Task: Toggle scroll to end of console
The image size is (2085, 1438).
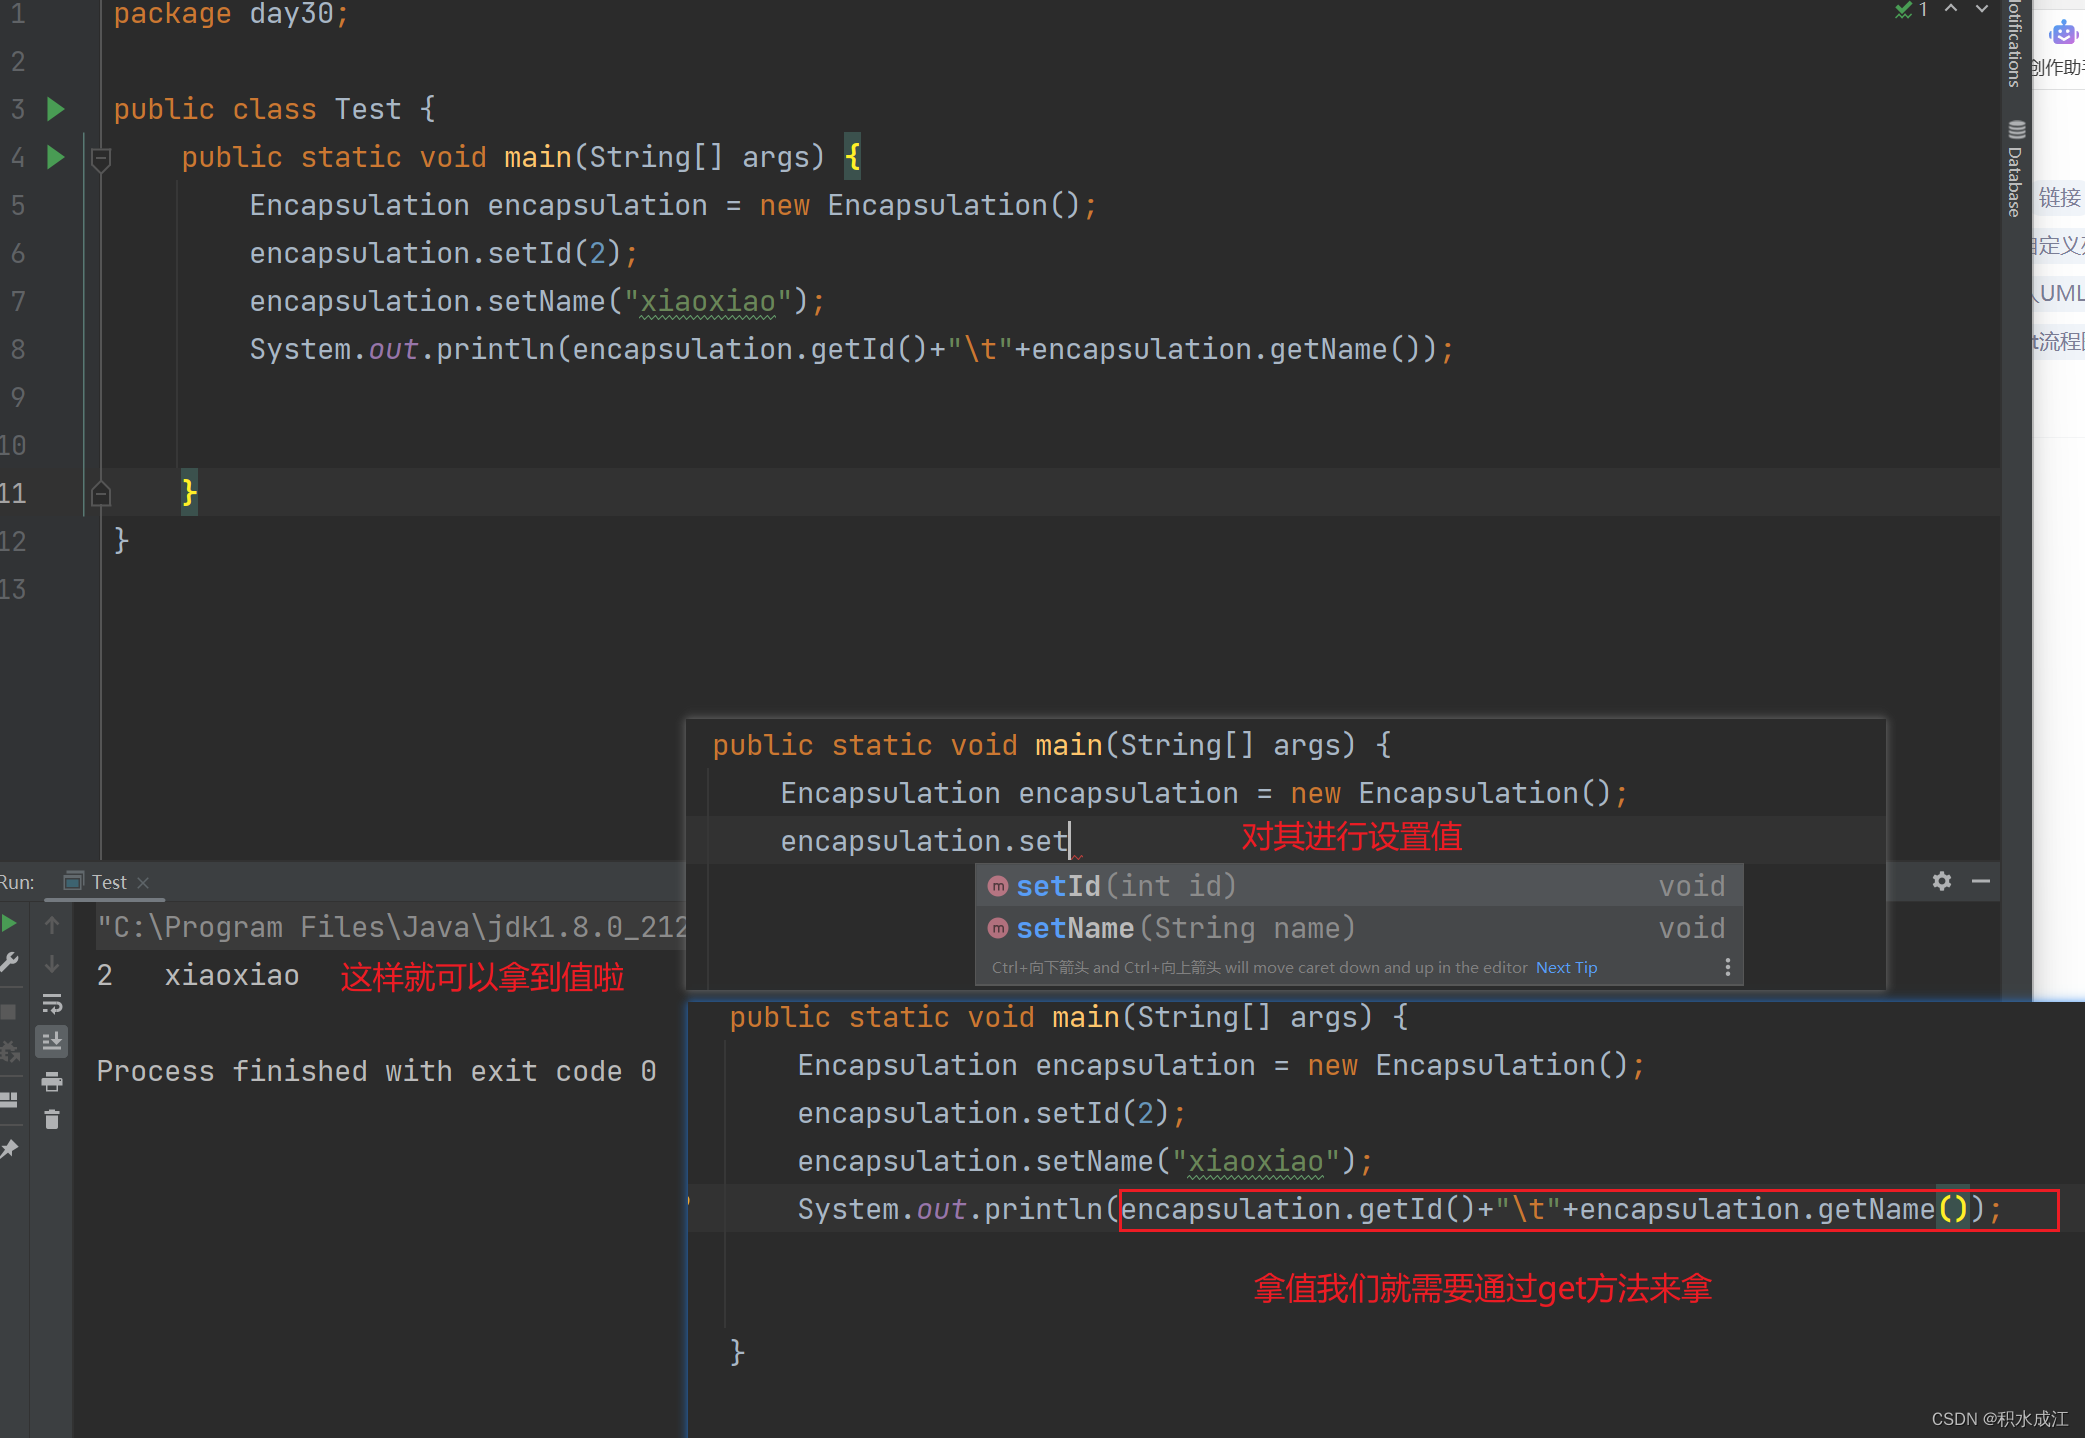Action: pyautogui.click(x=52, y=1041)
